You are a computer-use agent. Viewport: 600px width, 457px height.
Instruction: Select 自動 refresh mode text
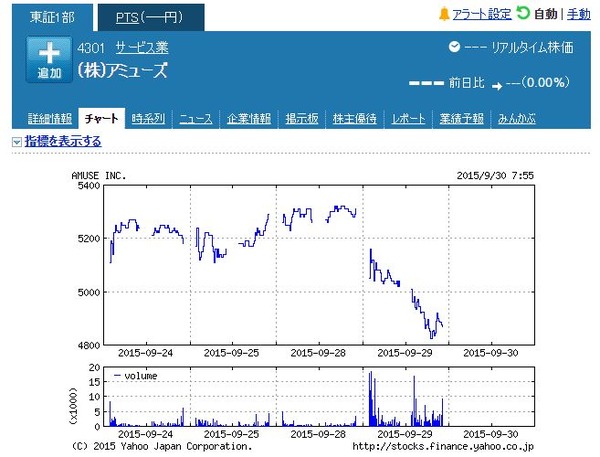(x=546, y=14)
